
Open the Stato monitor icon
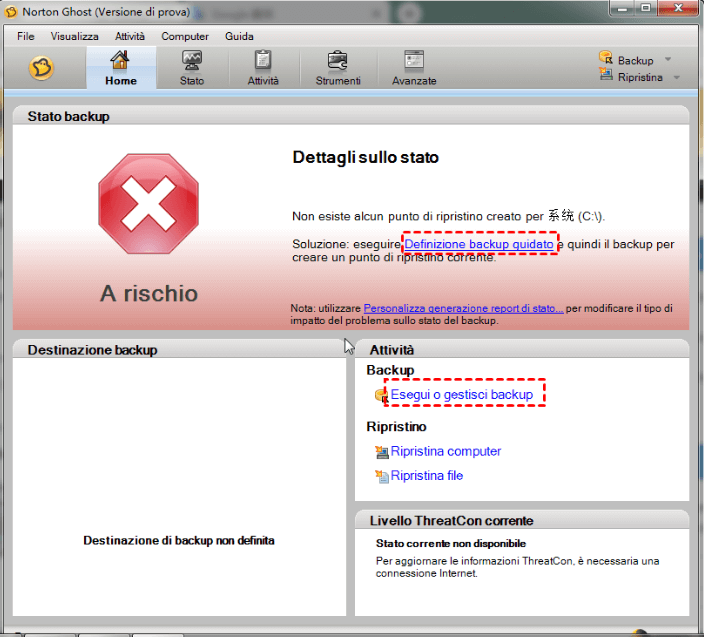192,60
